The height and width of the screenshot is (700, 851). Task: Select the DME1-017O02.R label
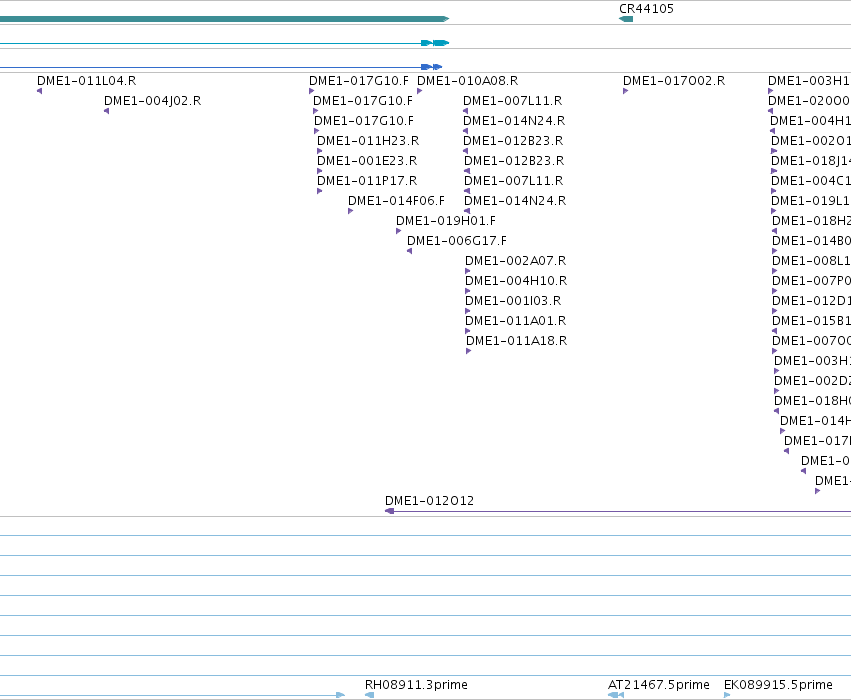point(674,81)
